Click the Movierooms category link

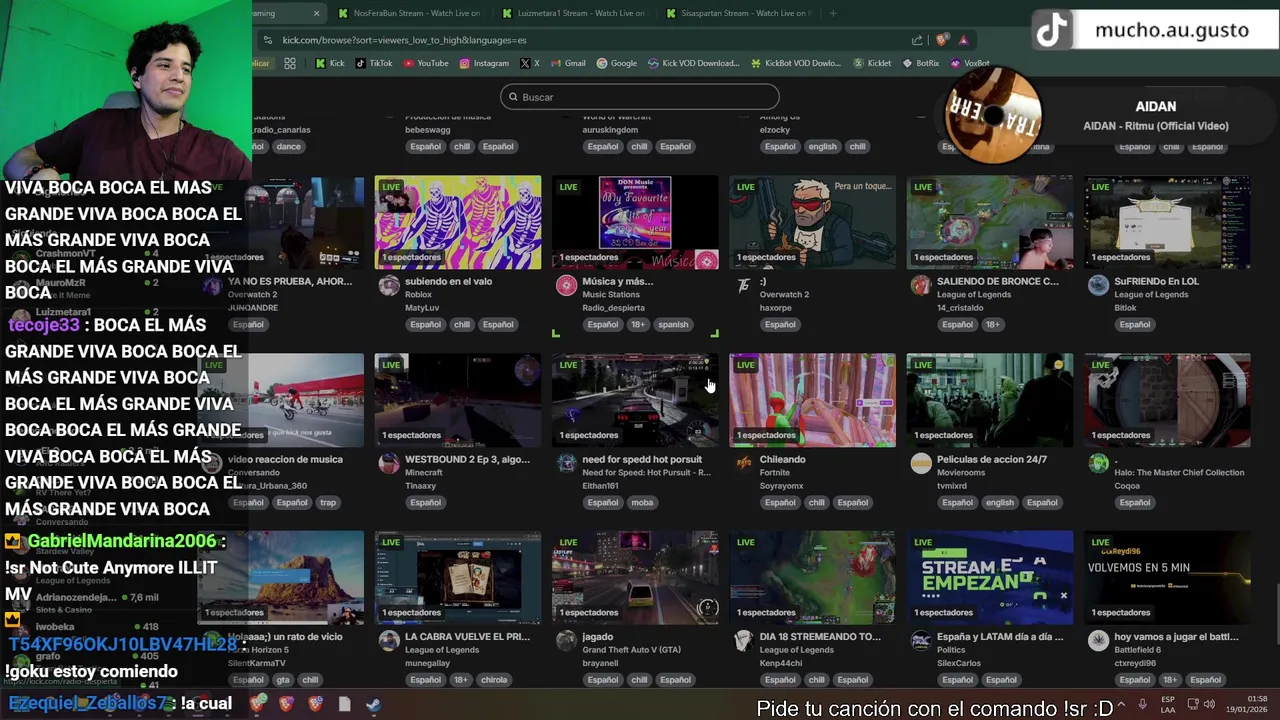click(x=960, y=472)
